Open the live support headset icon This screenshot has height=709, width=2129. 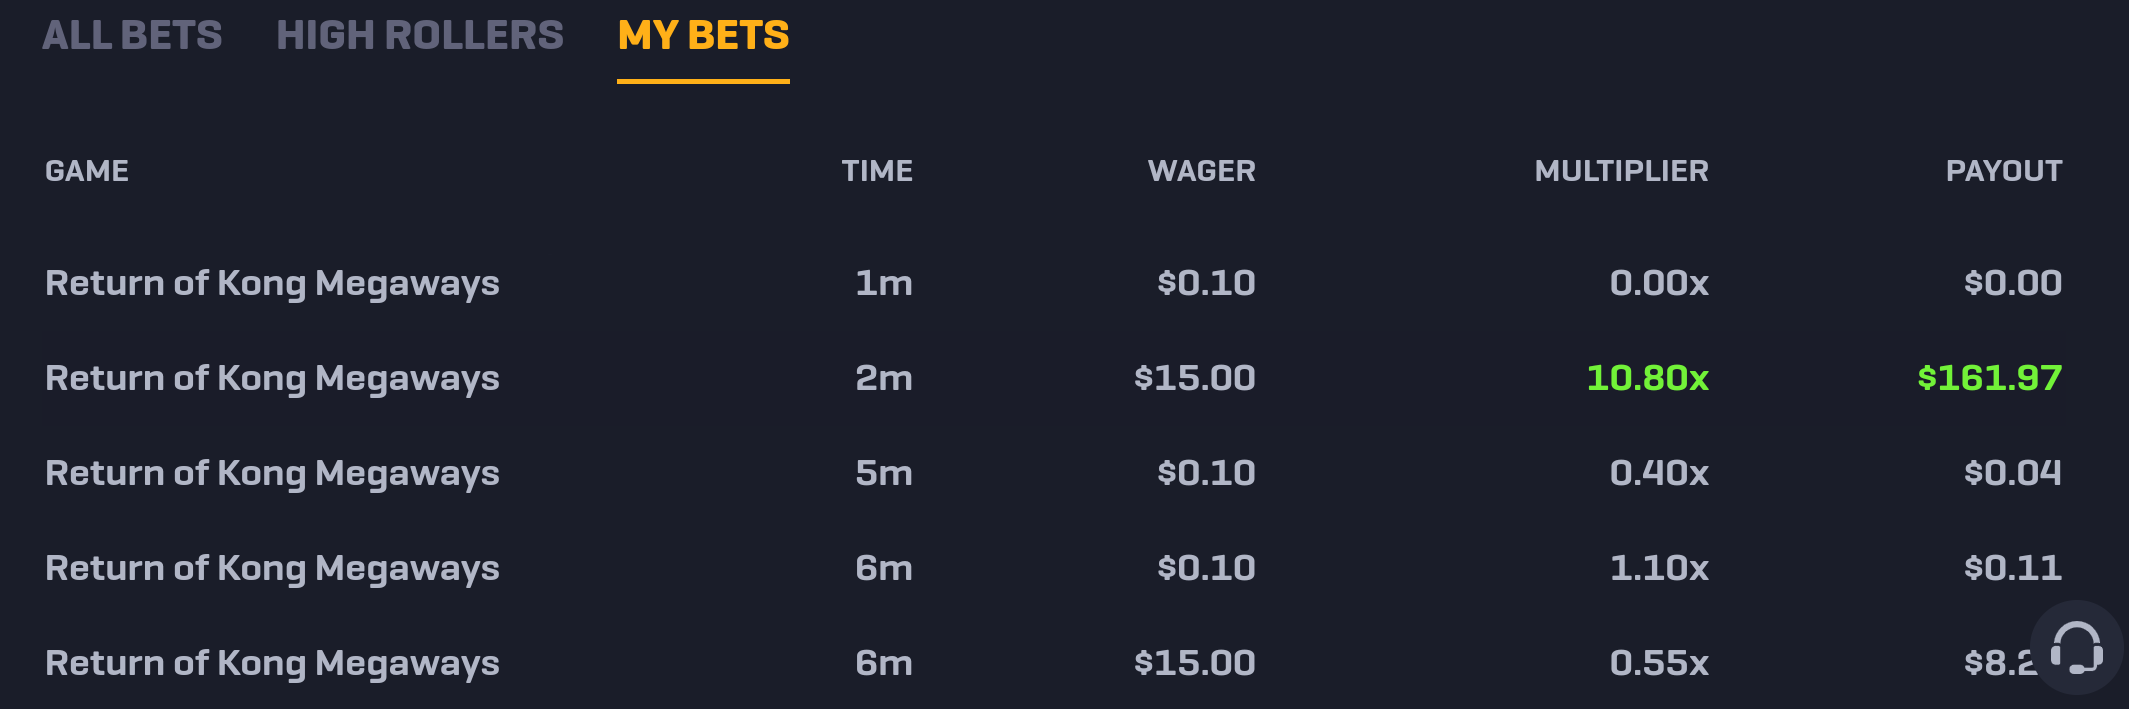click(2076, 648)
